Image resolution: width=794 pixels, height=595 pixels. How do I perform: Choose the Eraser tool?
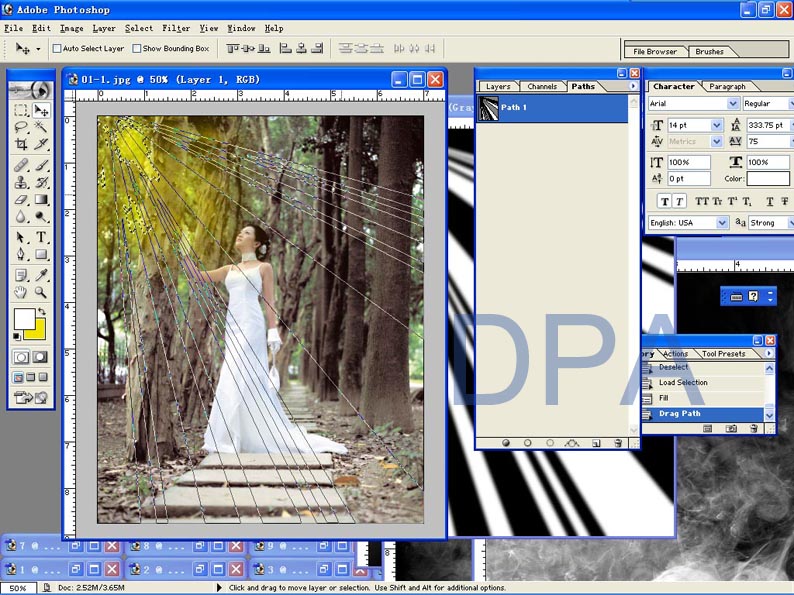tap(21, 200)
